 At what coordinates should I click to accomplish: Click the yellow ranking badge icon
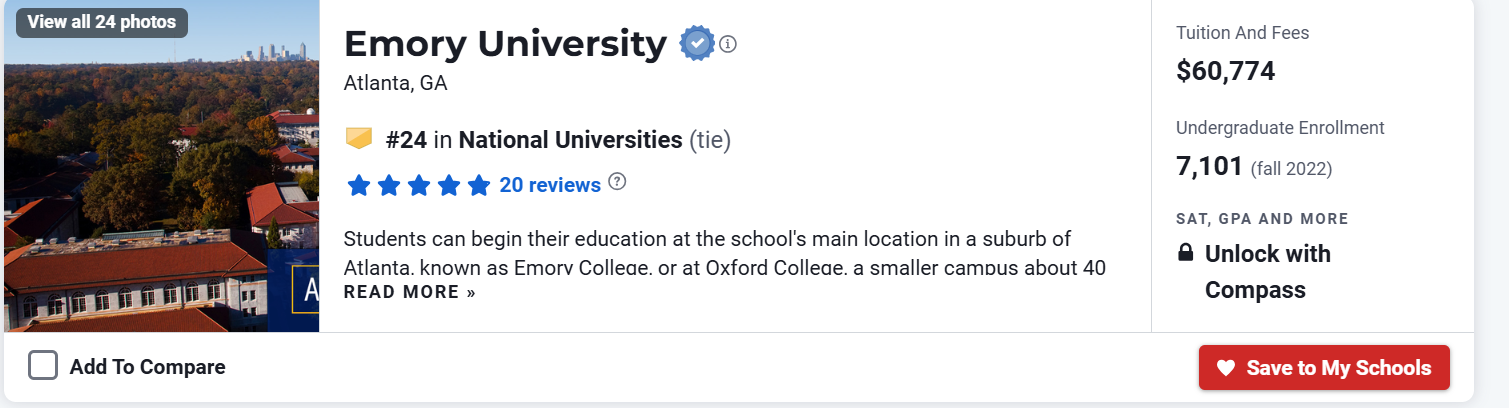pos(359,139)
